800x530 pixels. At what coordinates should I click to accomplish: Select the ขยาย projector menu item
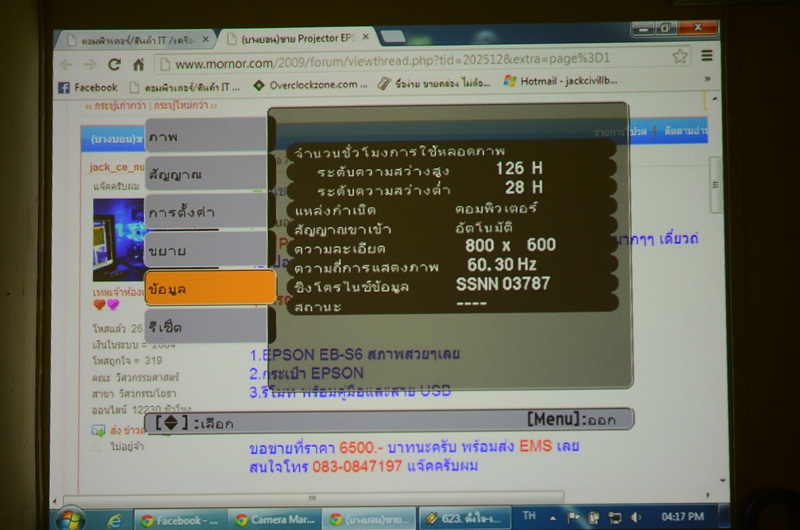tap(206, 250)
